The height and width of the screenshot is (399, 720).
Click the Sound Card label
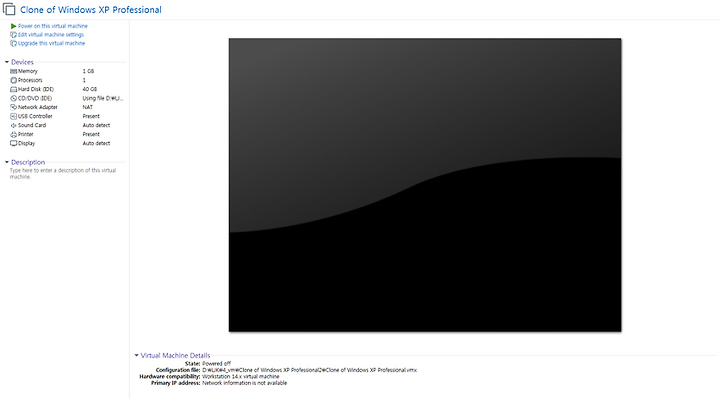32,125
